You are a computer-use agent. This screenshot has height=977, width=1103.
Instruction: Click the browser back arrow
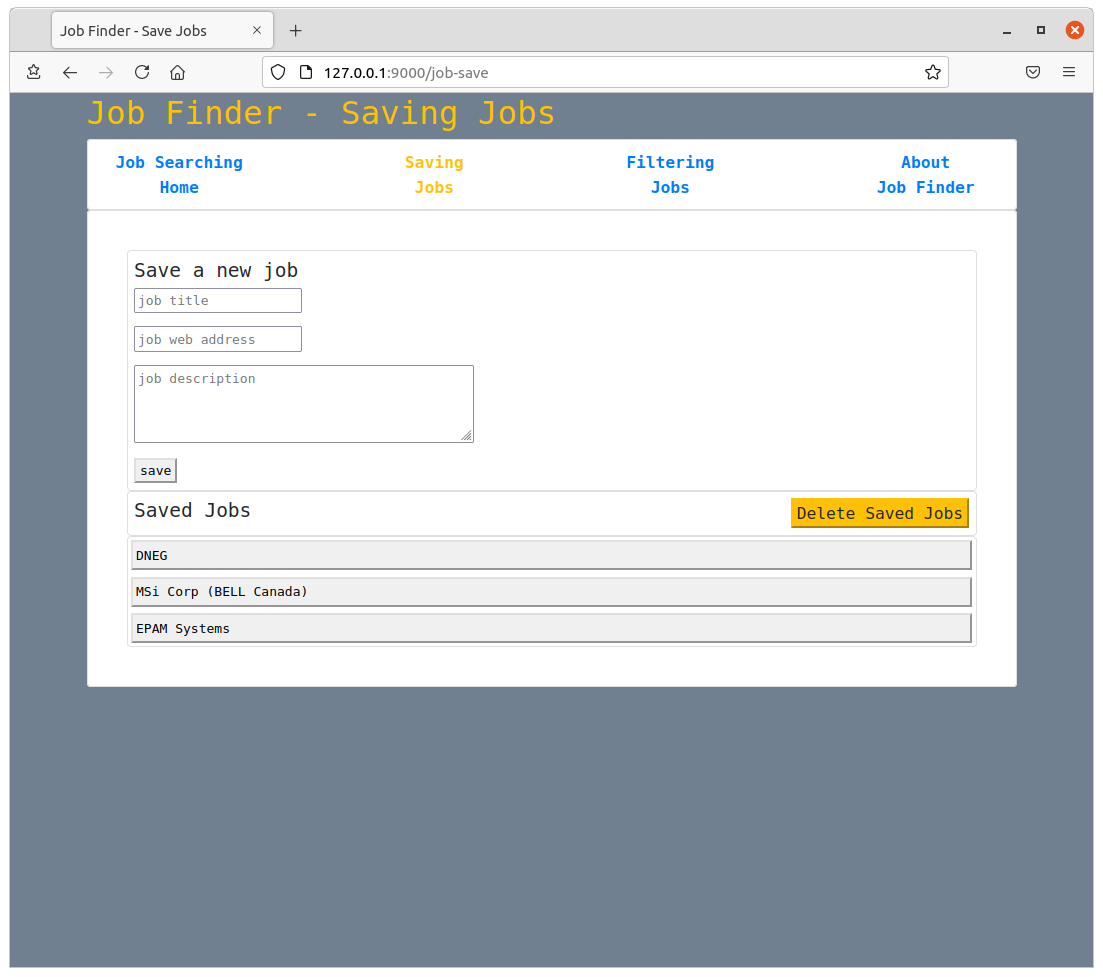pos(69,72)
